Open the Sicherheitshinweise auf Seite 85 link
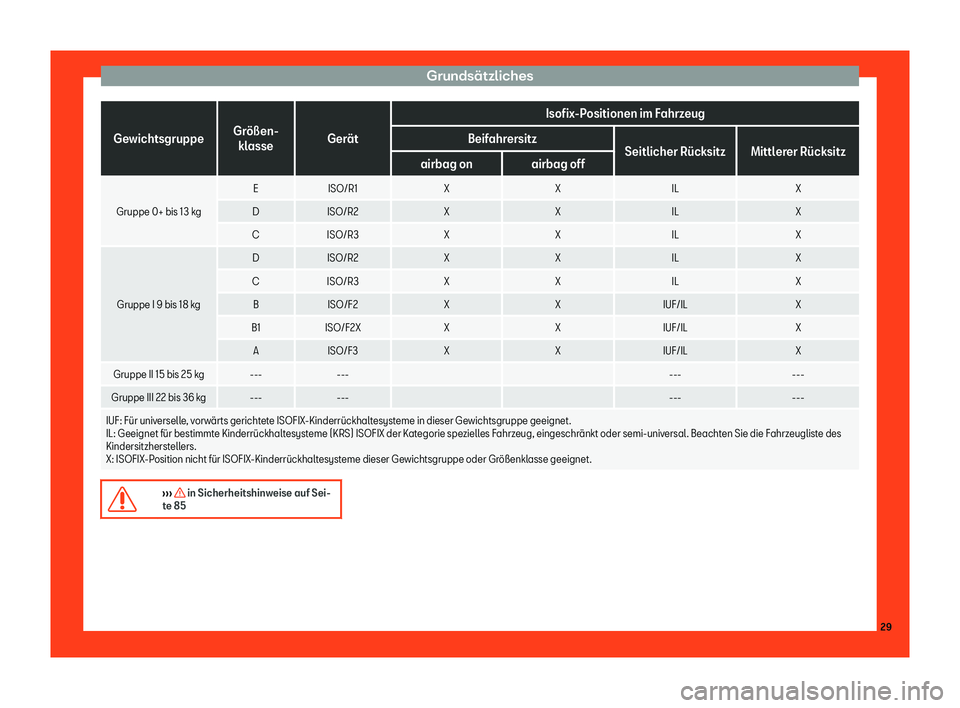This screenshot has height=708, width=960. point(246,499)
